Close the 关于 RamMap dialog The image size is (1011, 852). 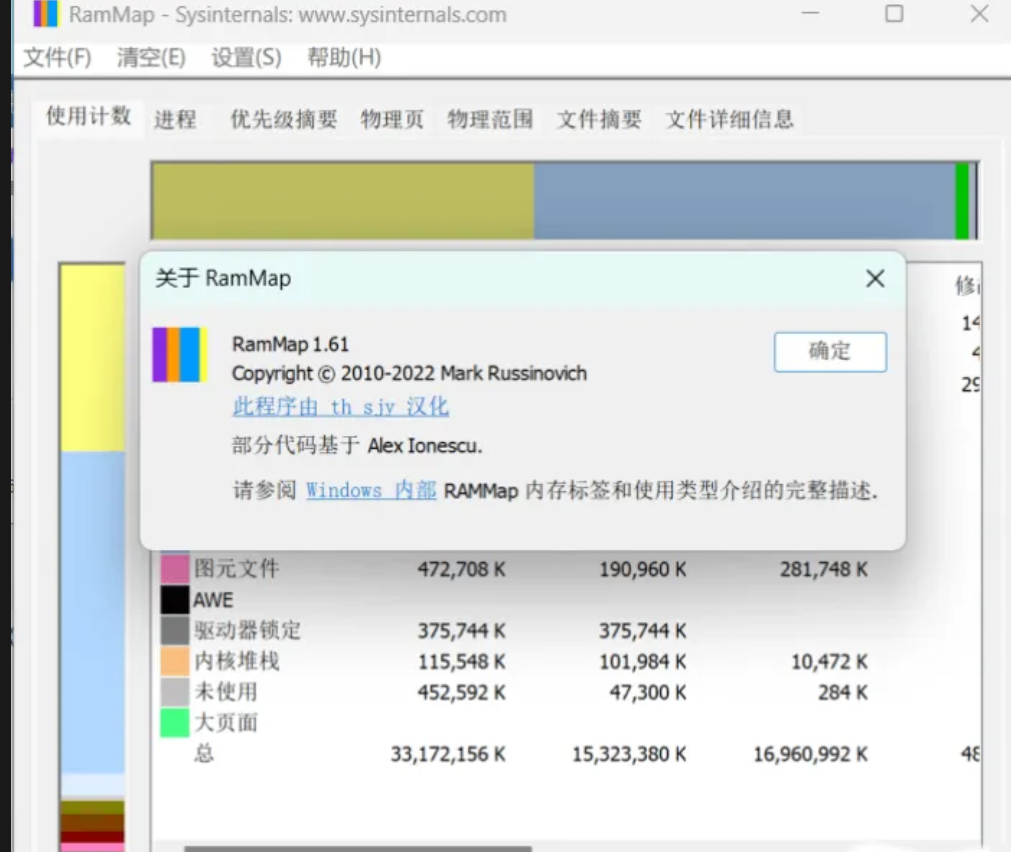pyautogui.click(x=875, y=279)
